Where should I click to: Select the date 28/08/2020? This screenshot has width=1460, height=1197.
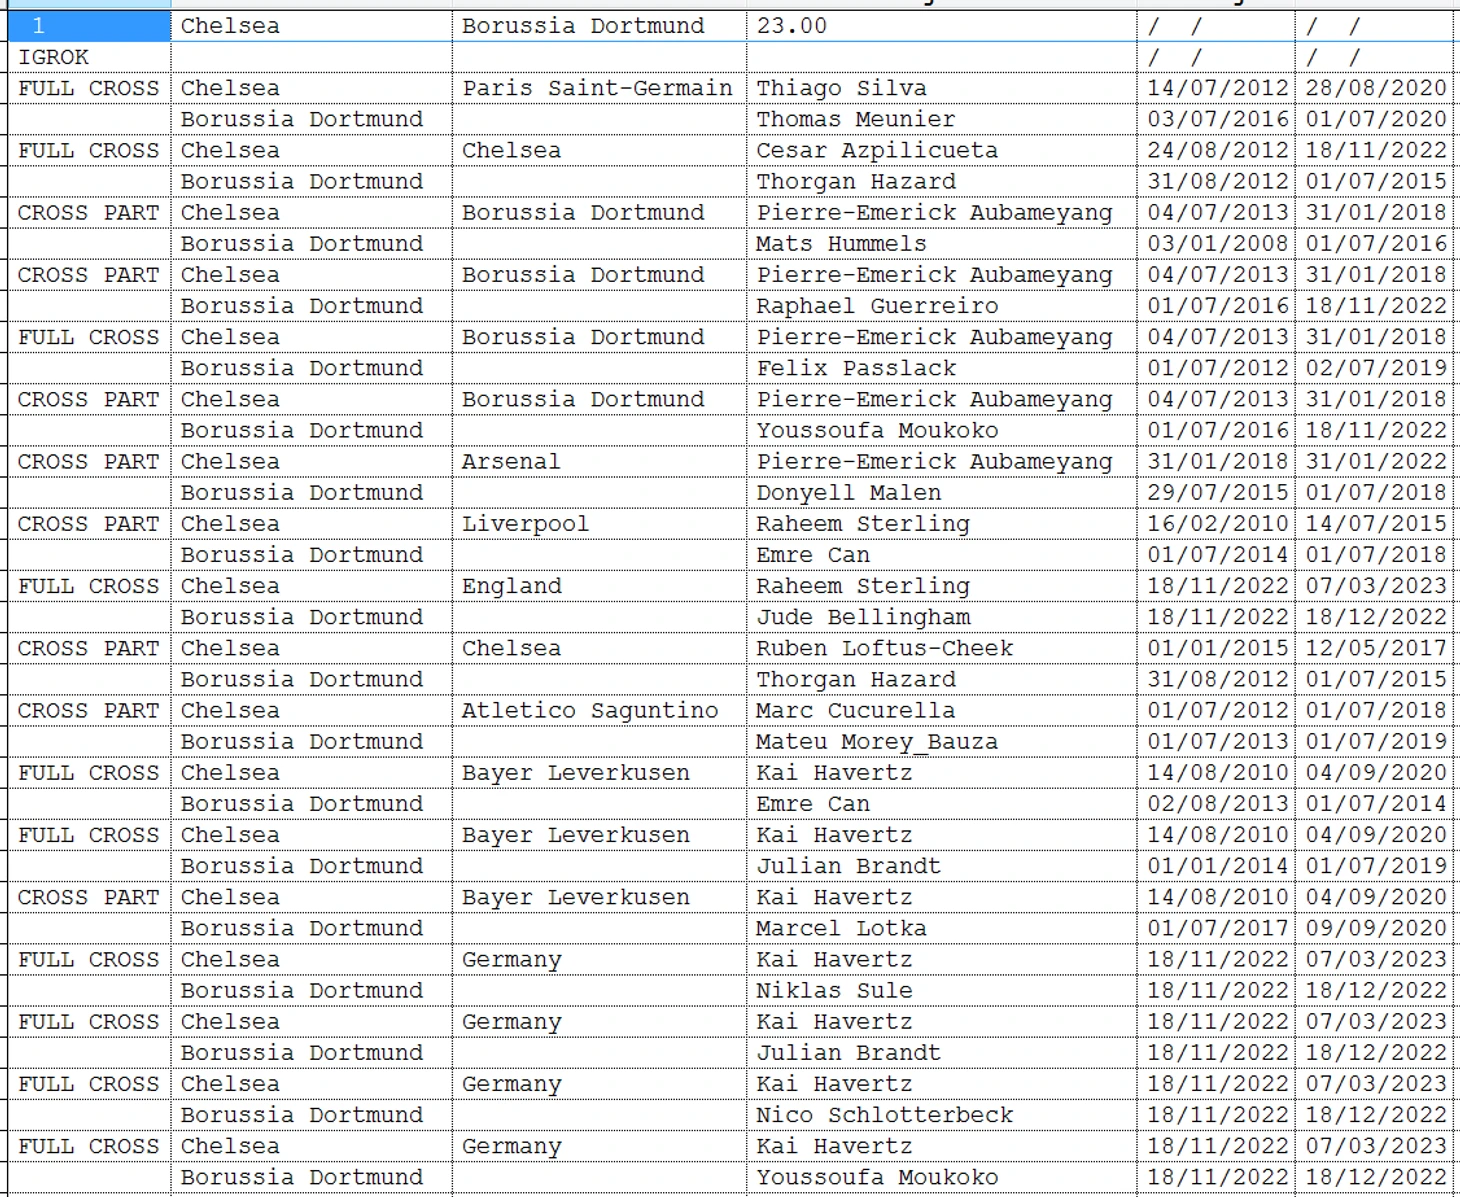[x=1375, y=88]
